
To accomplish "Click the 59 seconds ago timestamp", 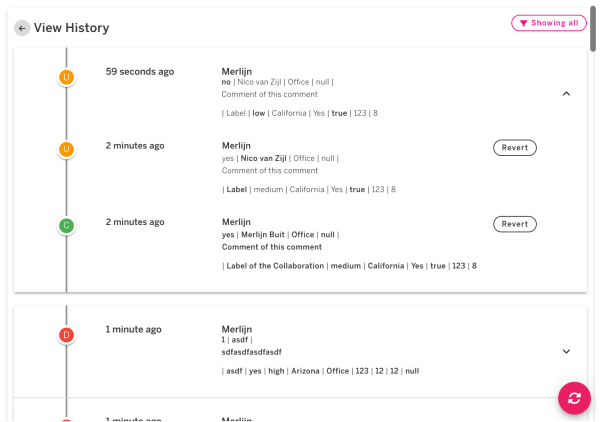I will coord(140,71).
